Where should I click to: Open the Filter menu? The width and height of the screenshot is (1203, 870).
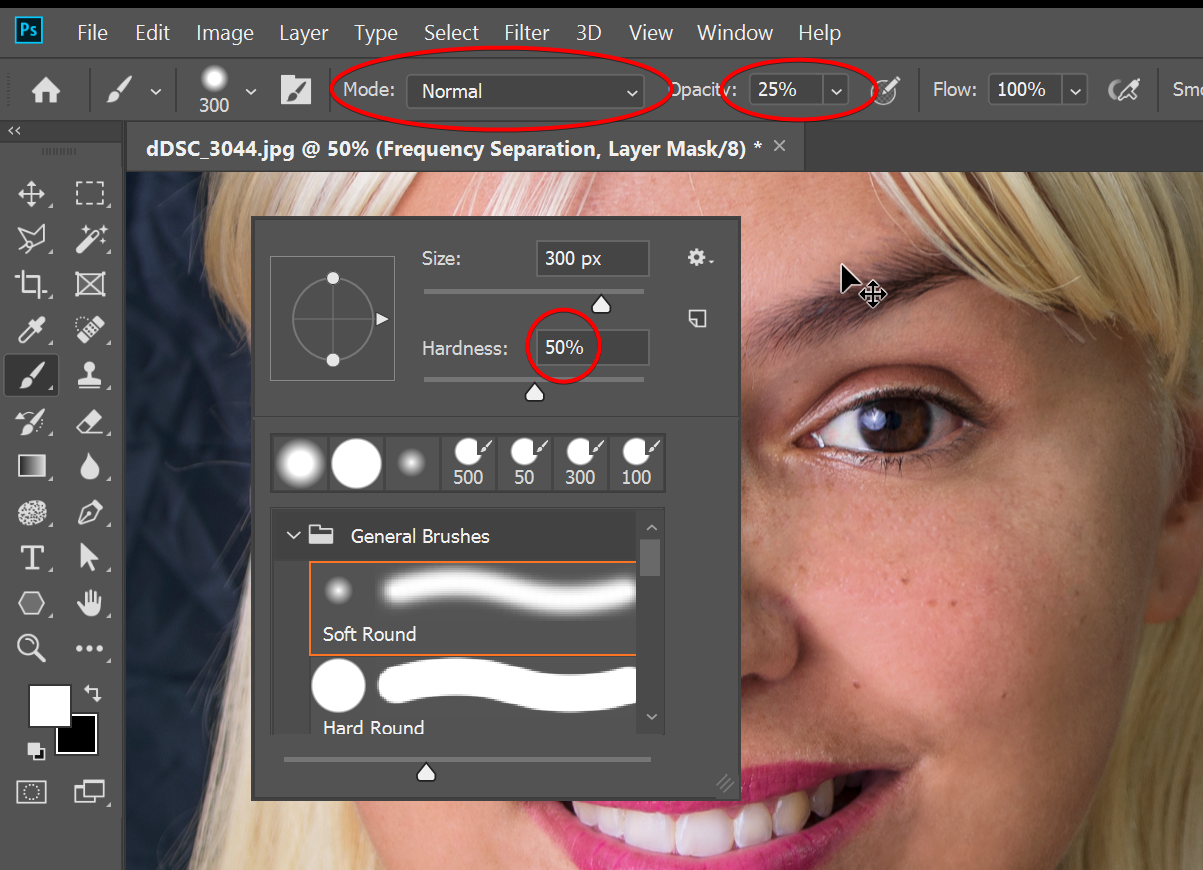click(x=526, y=33)
